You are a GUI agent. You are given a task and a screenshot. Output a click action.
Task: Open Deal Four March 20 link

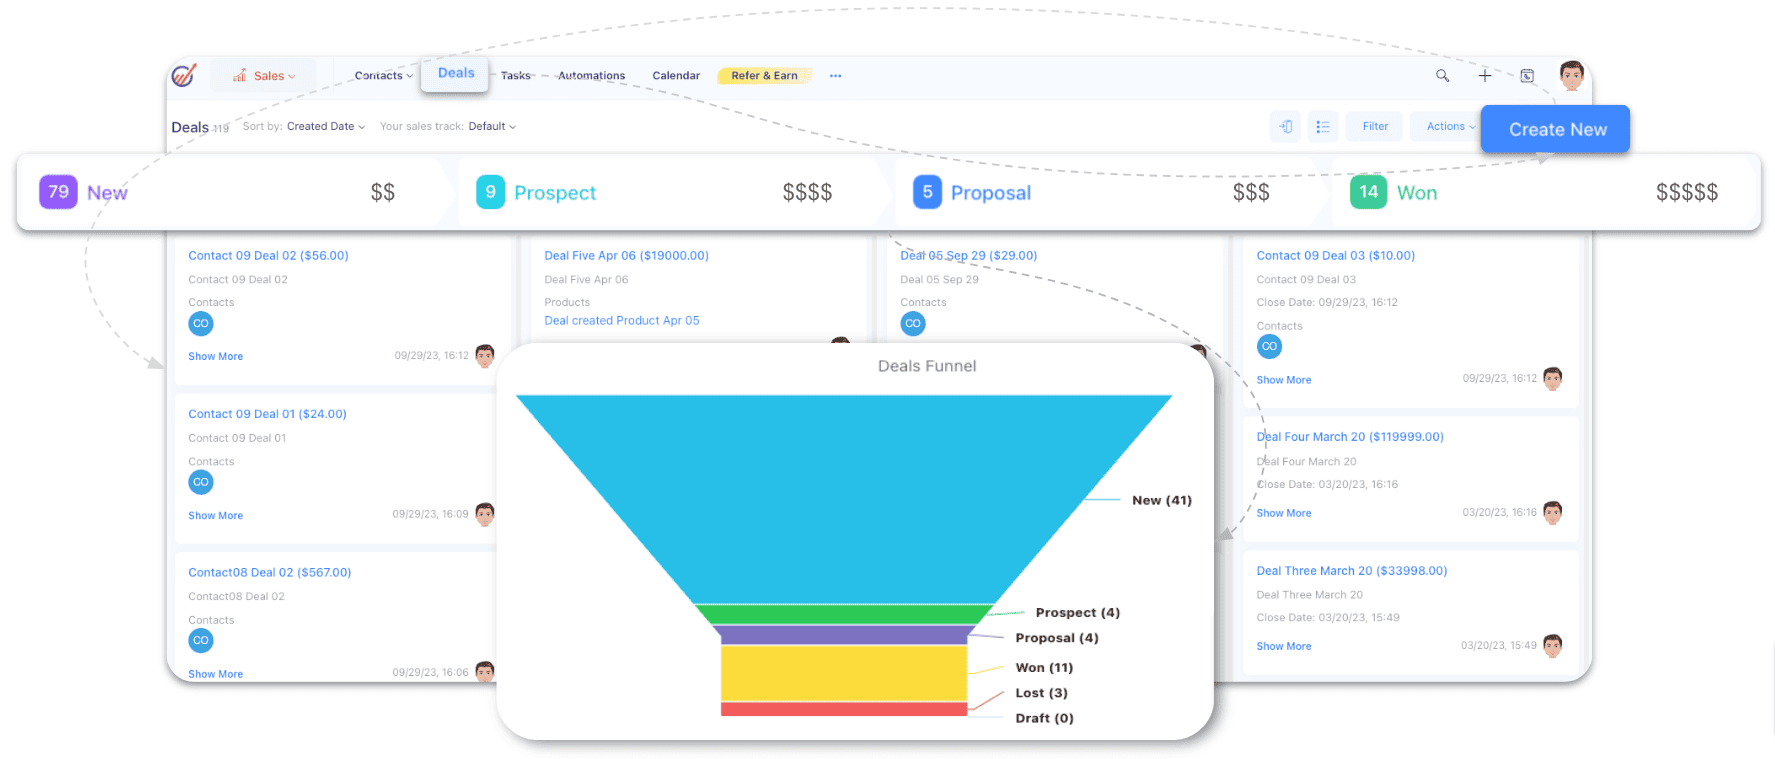[1349, 437]
